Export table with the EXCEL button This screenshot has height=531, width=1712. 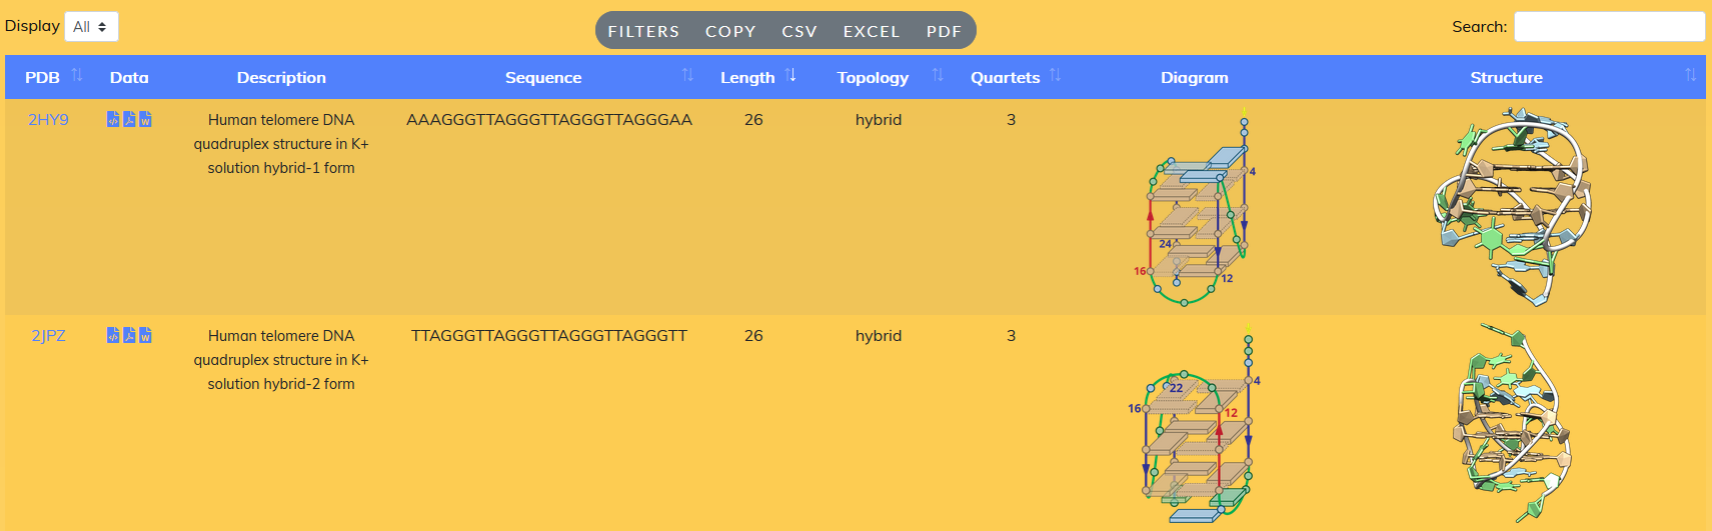[x=871, y=31]
